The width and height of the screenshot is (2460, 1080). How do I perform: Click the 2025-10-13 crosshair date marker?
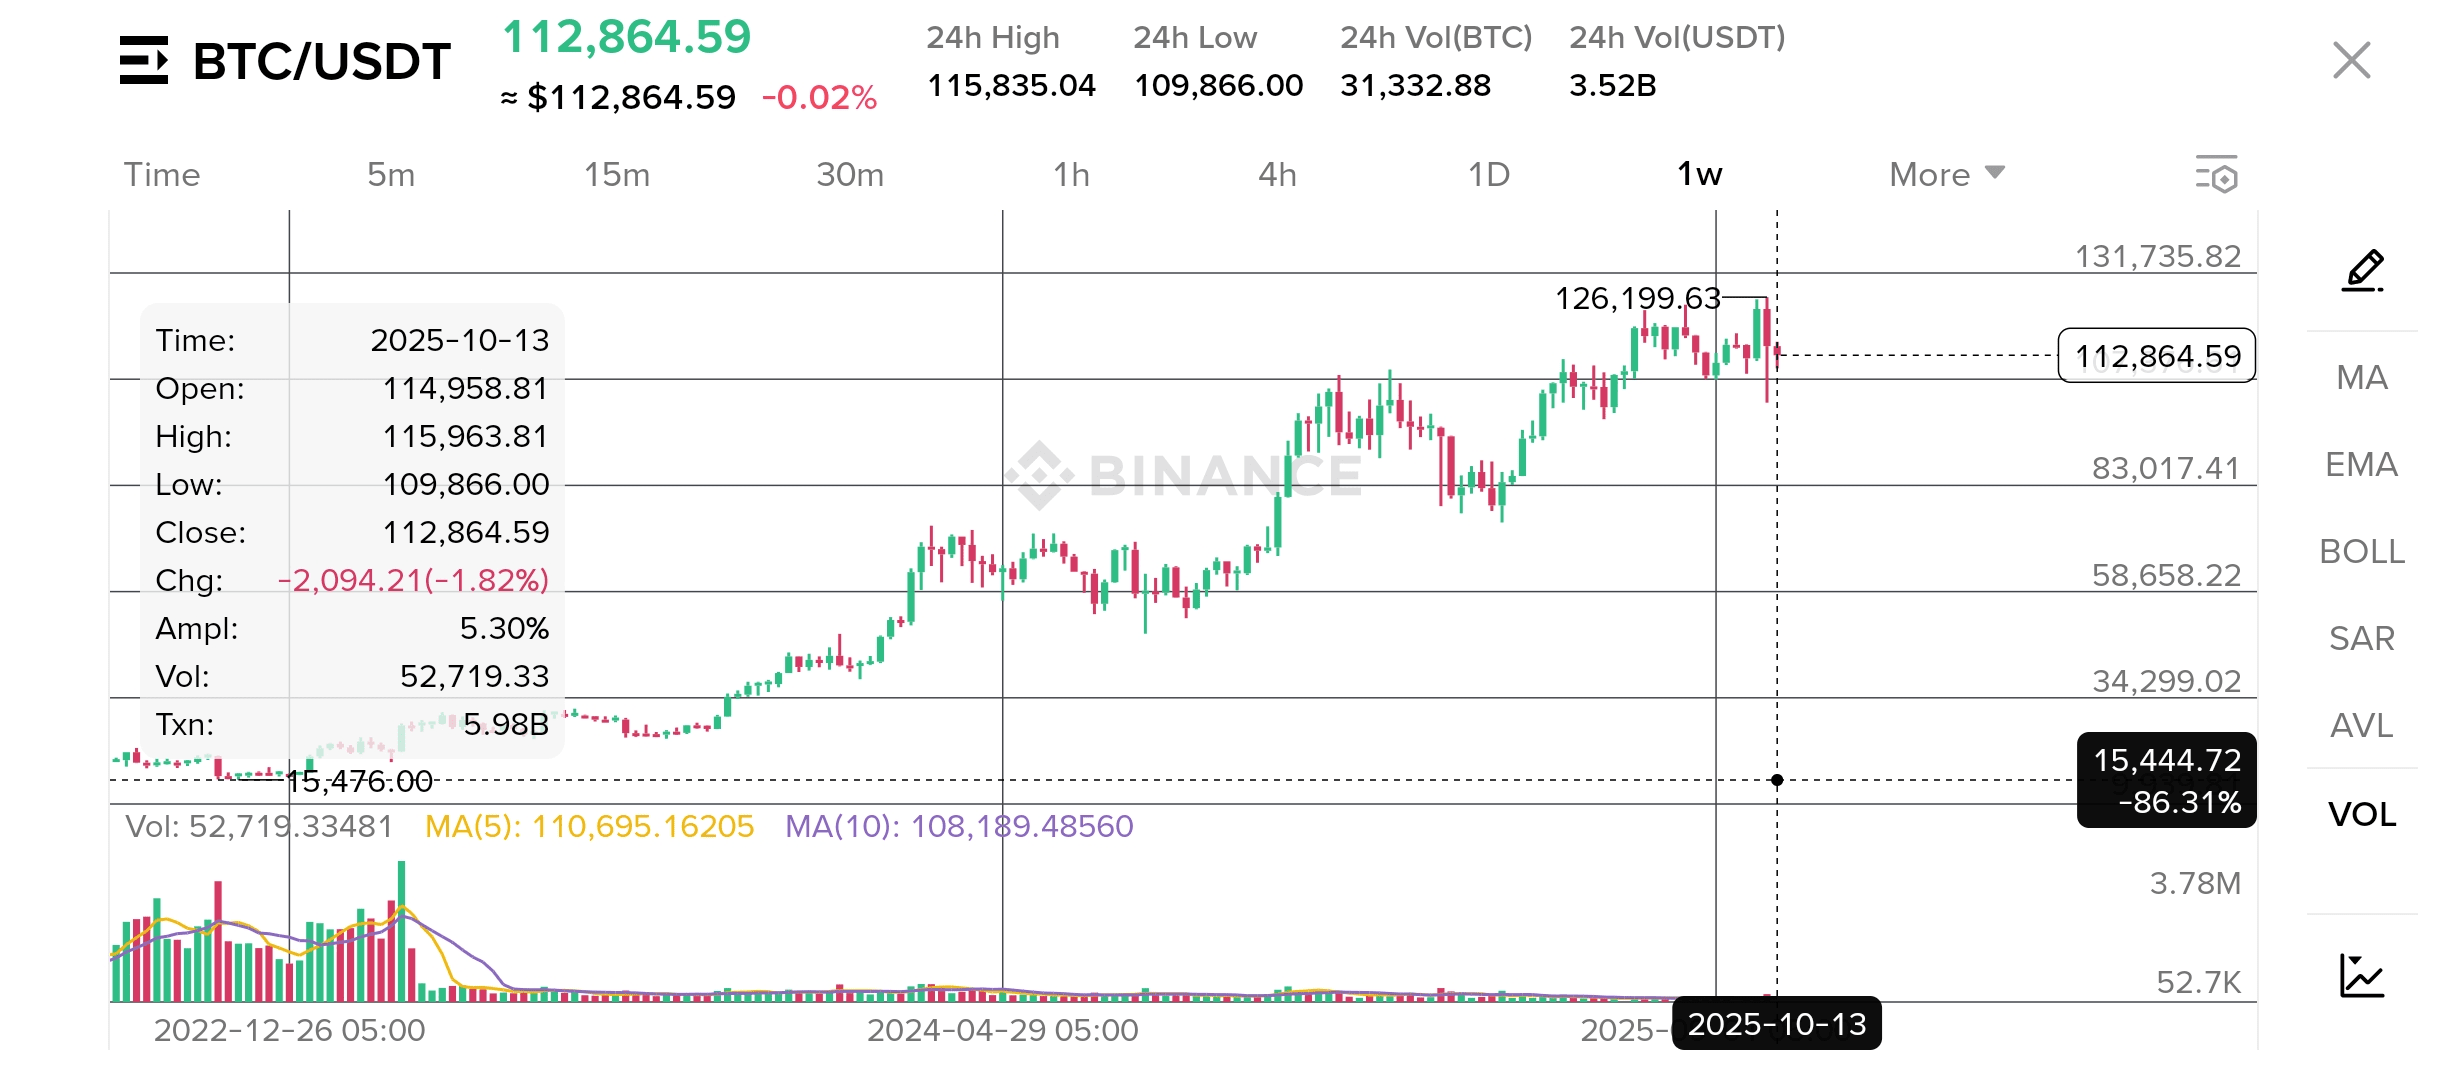tap(1776, 1024)
